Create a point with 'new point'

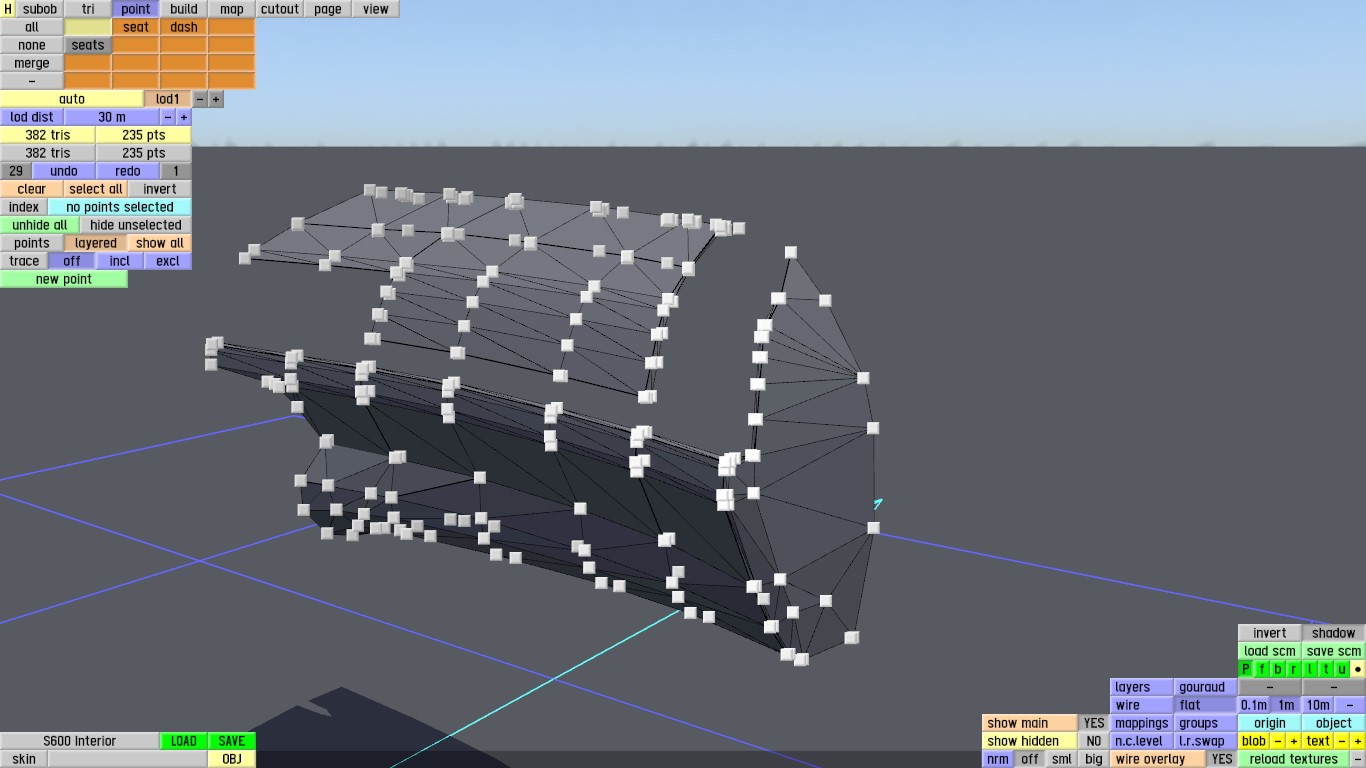tap(64, 279)
